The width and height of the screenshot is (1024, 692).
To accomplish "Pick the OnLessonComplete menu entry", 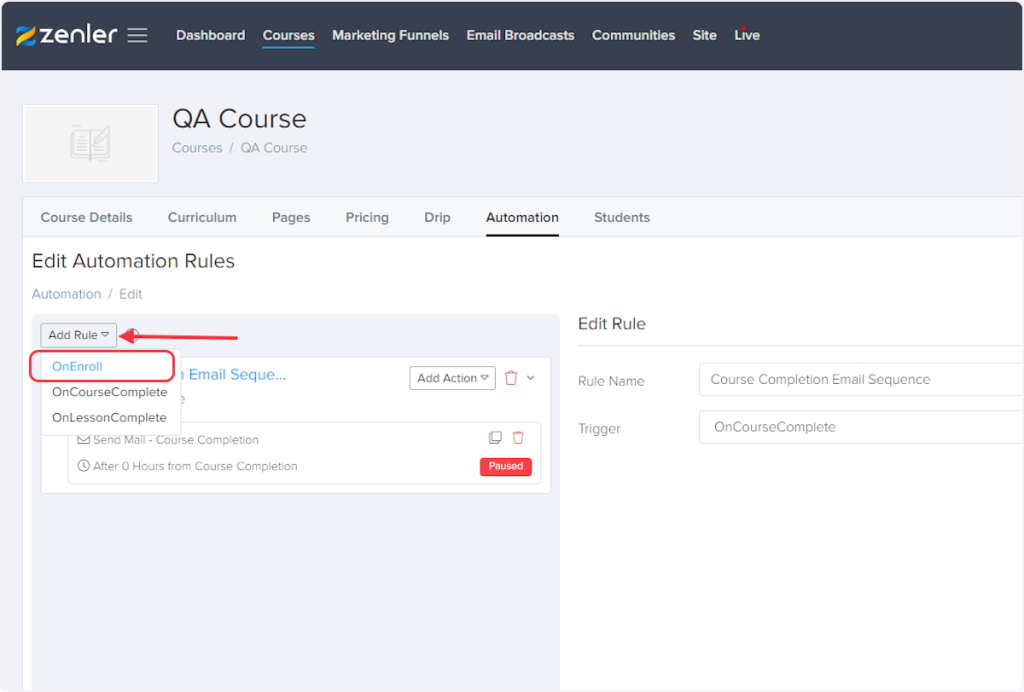I will 109,417.
